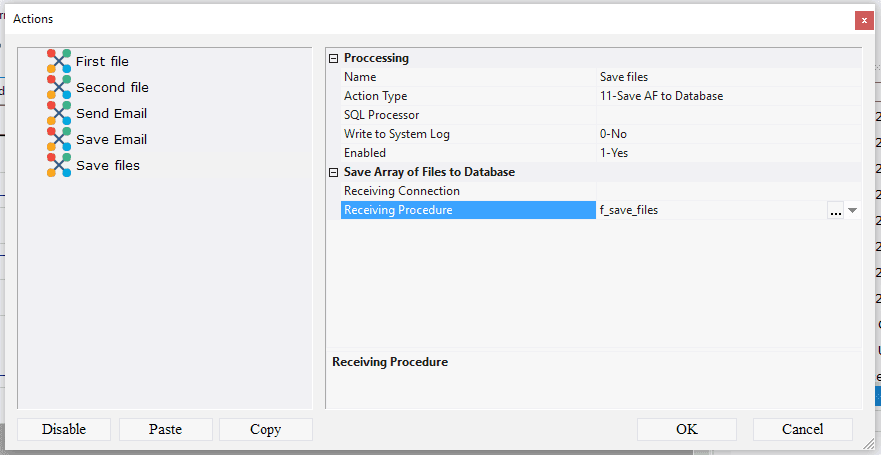Click the Save Email action icon
Viewport: 881px width, 455px height.
[x=59, y=139]
